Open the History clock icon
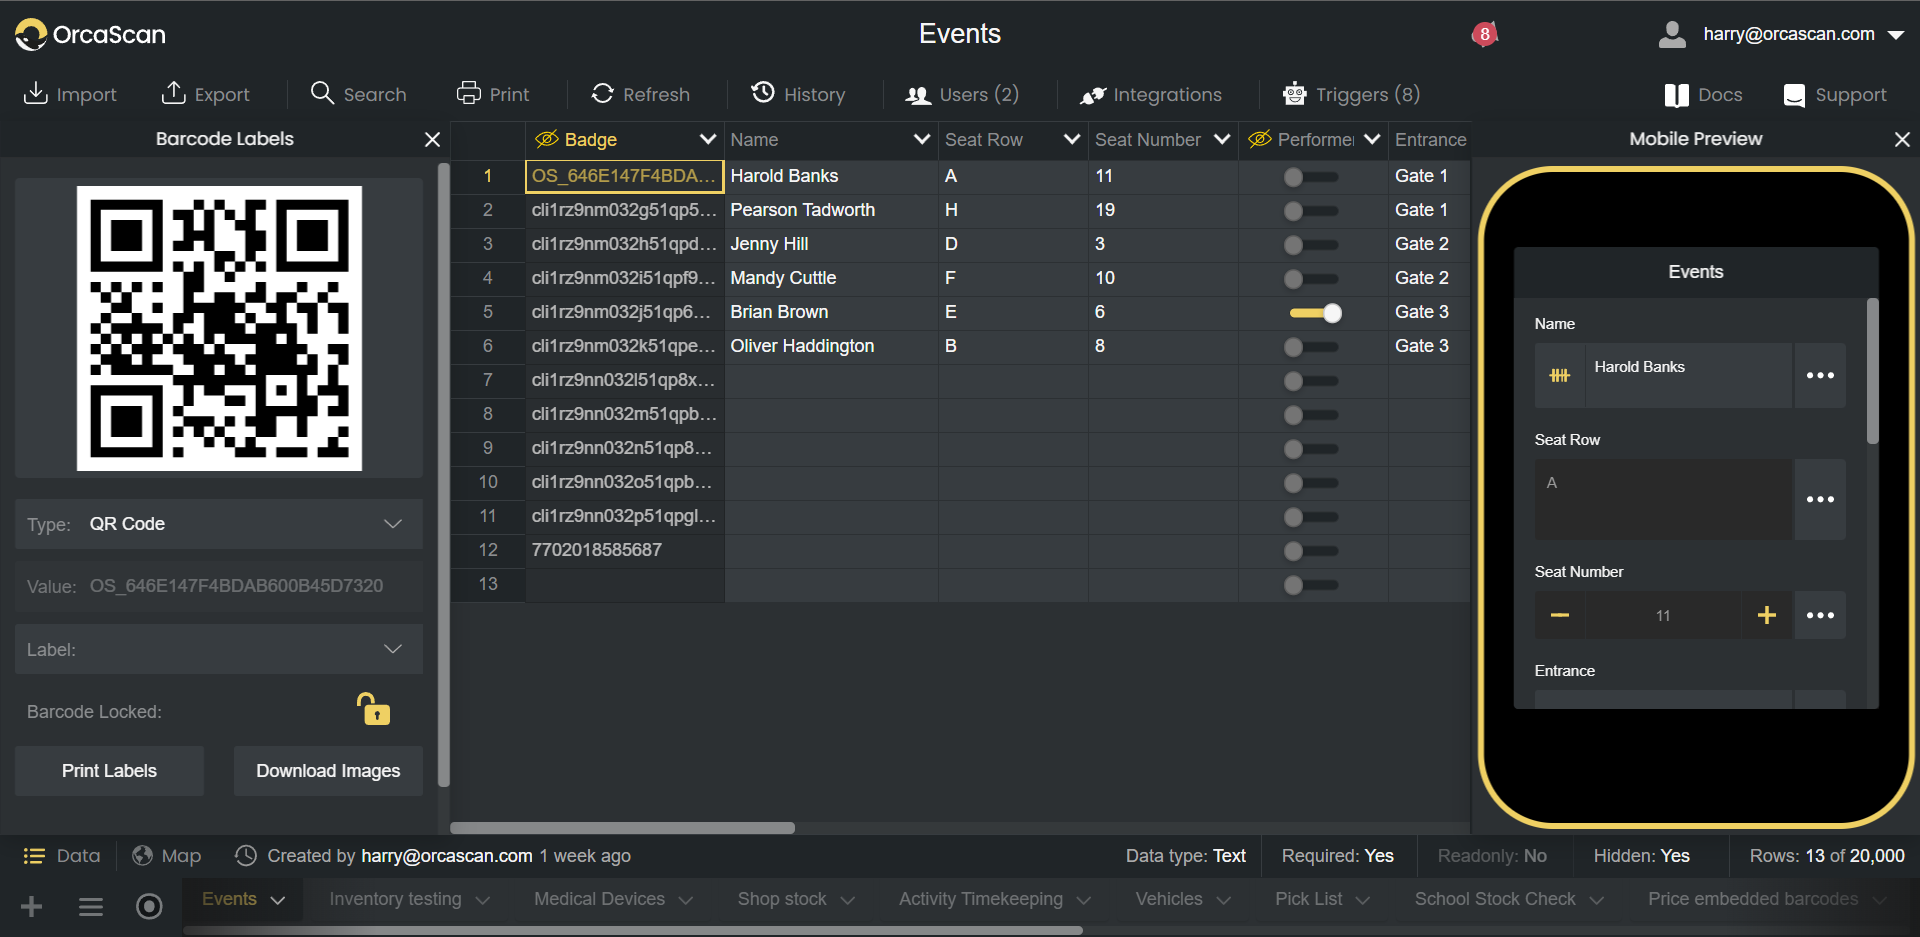This screenshot has width=1920, height=937. [x=763, y=93]
